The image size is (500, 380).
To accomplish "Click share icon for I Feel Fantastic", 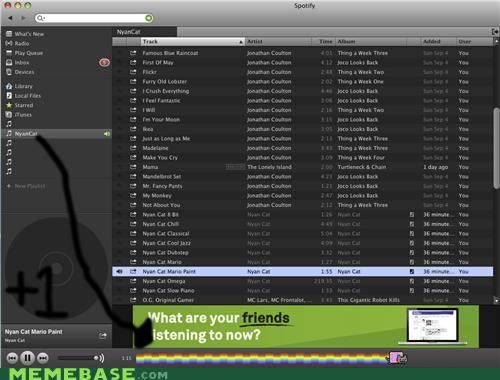I will tap(133, 100).
